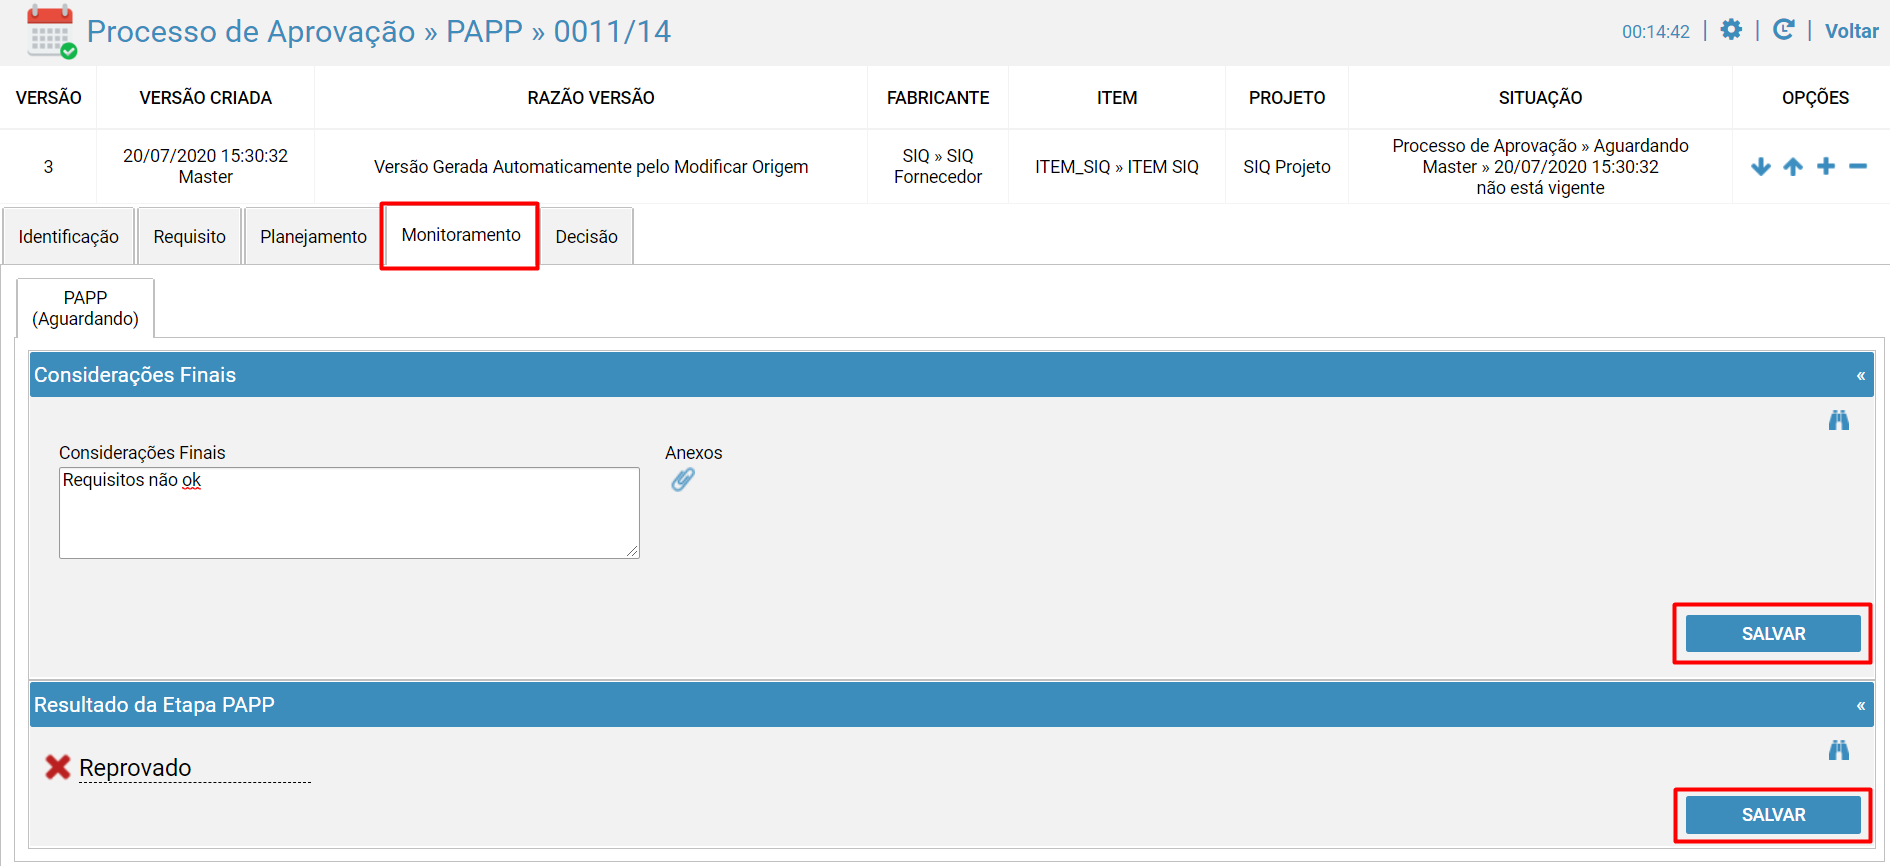Click the calendar logo icon next to the title

[x=52, y=32]
